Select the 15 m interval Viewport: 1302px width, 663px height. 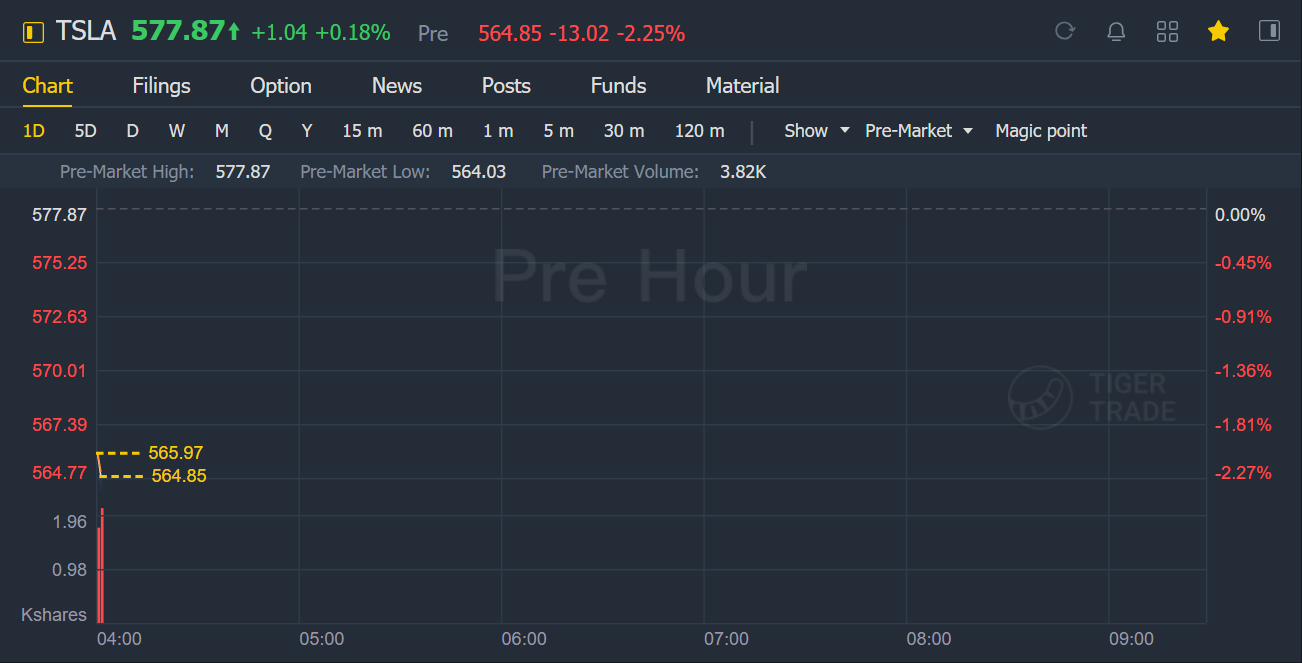point(362,131)
